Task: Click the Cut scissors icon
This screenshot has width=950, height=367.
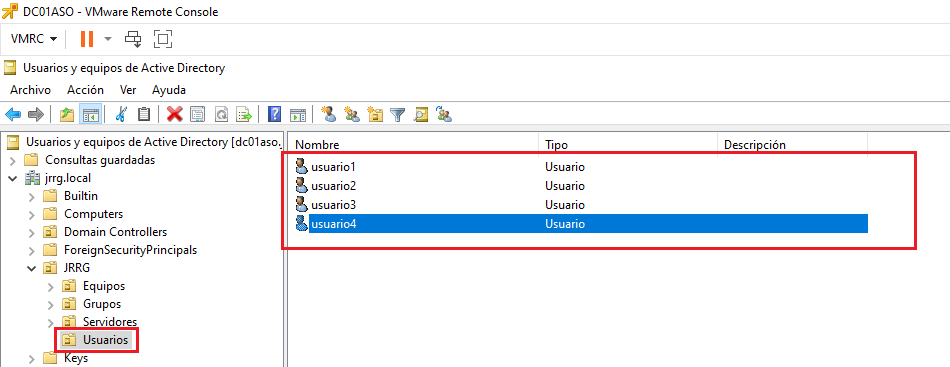Action: click(x=121, y=114)
